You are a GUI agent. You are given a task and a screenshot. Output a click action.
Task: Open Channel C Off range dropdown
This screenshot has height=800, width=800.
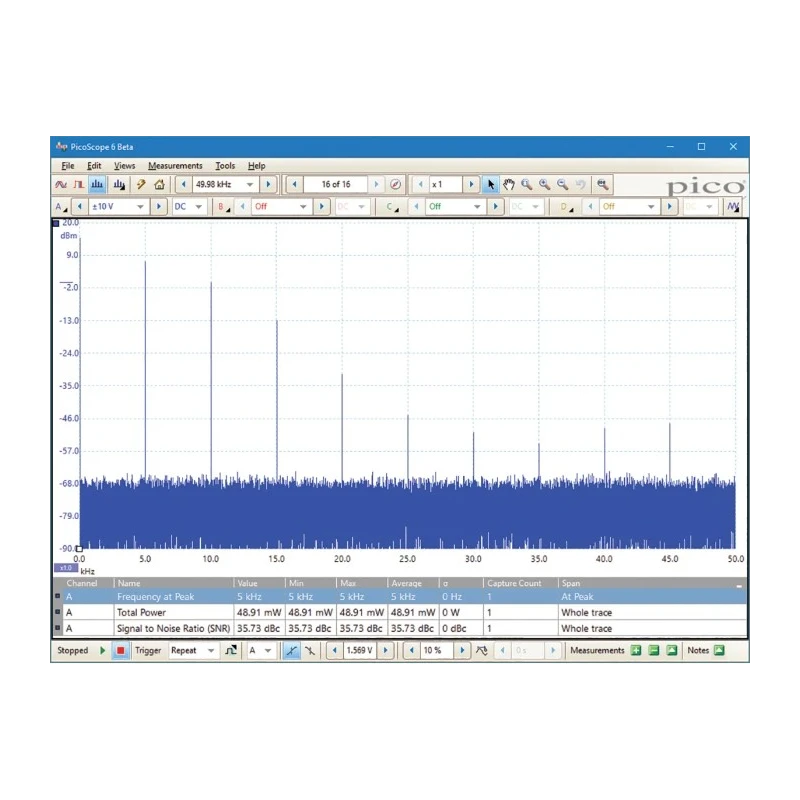[x=477, y=207]
